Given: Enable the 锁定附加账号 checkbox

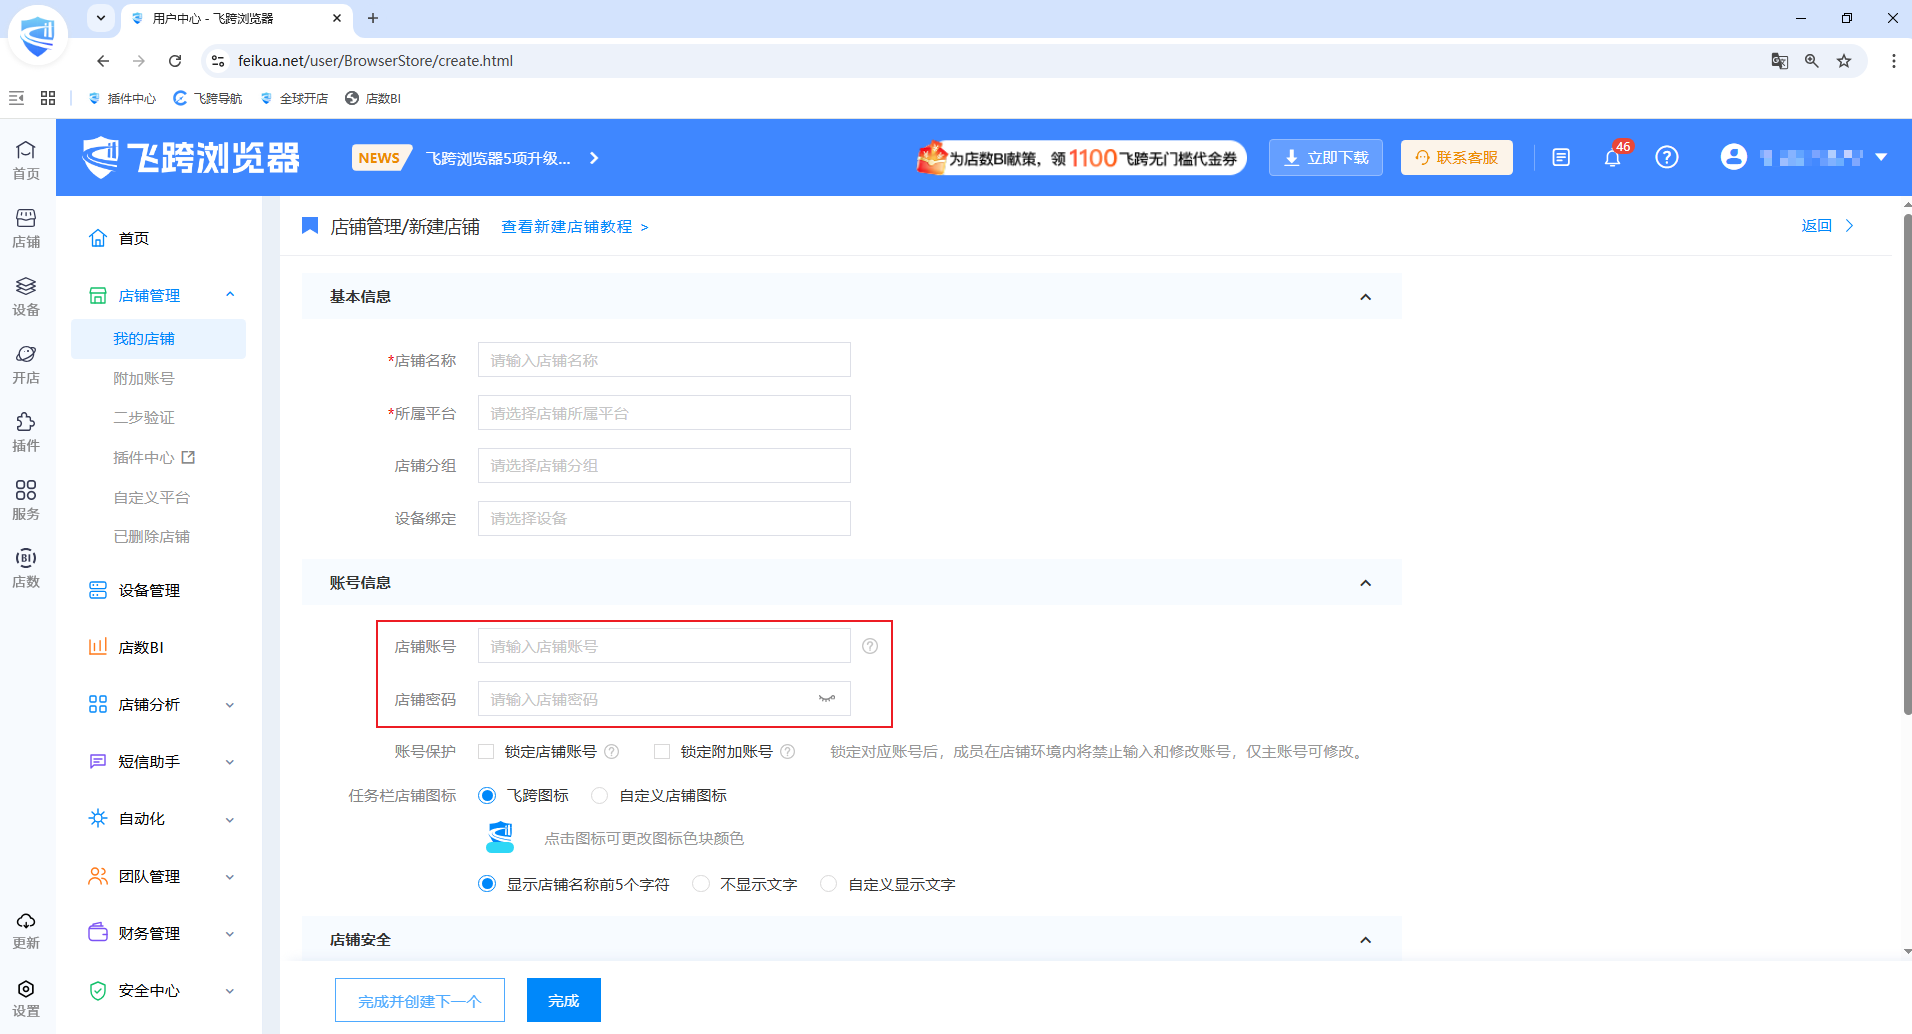Looking at the screenshot, I should pyautogui.click(x=662, y=751).
